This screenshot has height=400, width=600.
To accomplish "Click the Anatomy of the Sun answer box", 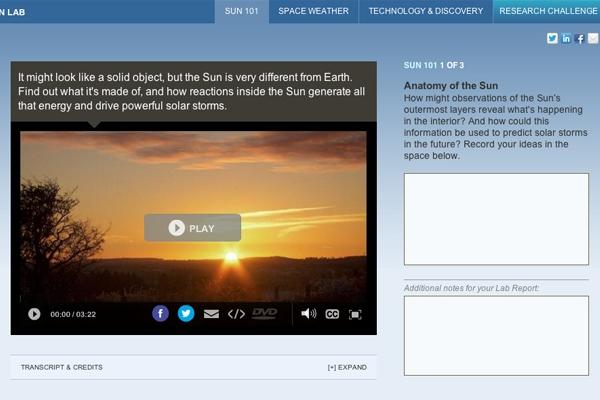I will tap(496, 219).
